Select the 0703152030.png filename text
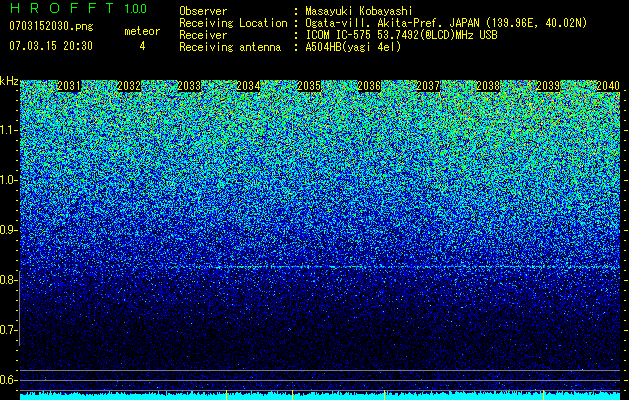The image size is (629, 400). (51, 26)
